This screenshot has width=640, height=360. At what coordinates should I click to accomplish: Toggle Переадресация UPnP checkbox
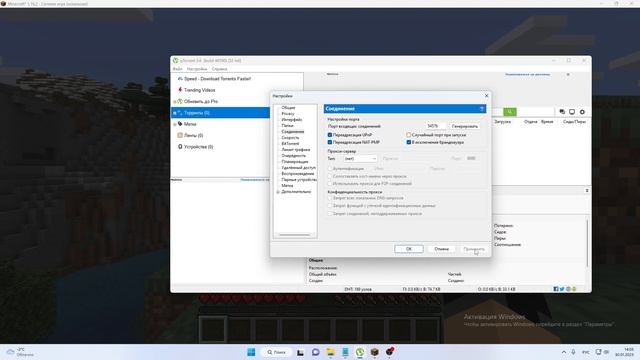pyautogui.click(x=330, y=135)
